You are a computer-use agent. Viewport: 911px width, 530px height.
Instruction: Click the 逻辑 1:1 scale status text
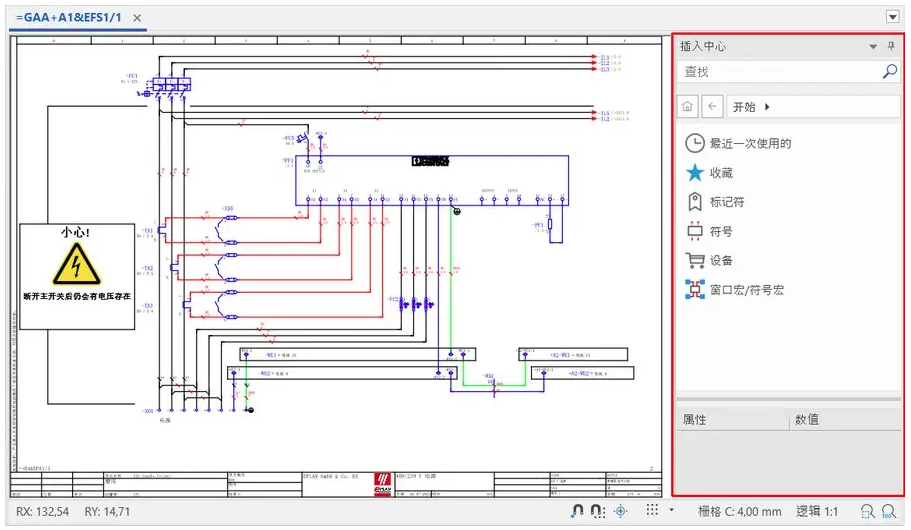pos(817,511)
